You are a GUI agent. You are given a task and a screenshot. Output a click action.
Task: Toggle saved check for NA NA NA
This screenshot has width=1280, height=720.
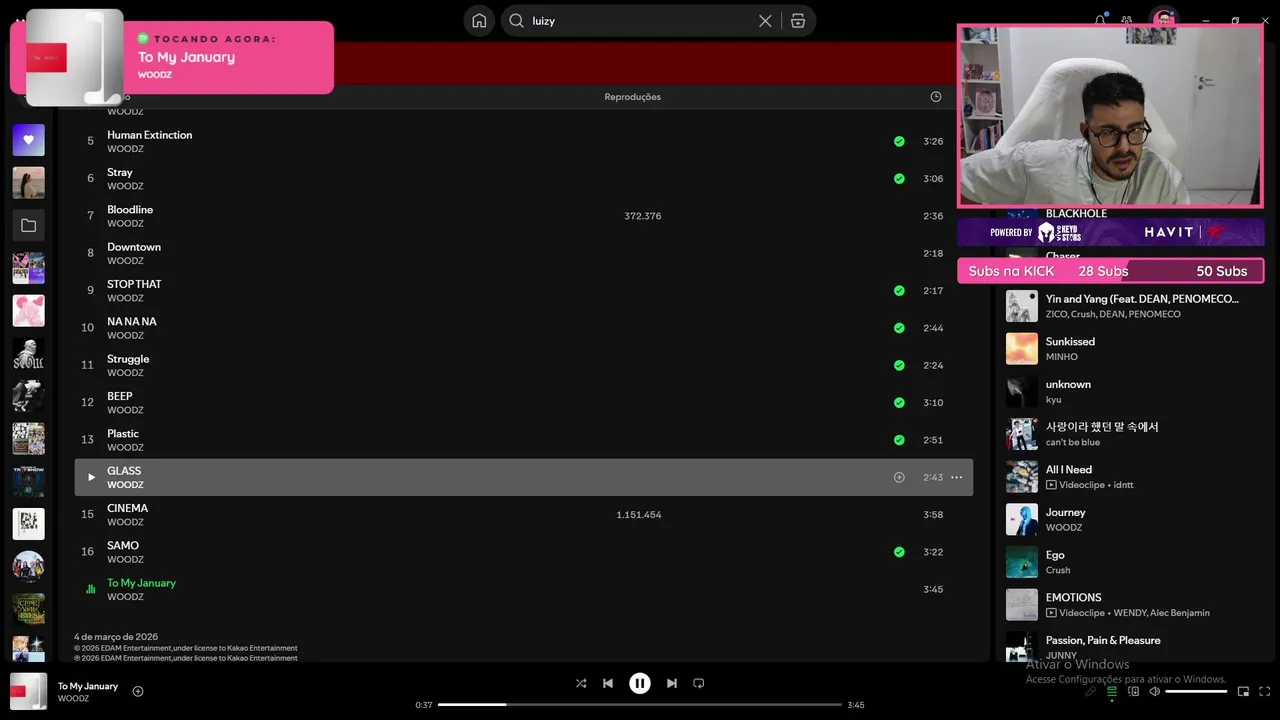899,328
